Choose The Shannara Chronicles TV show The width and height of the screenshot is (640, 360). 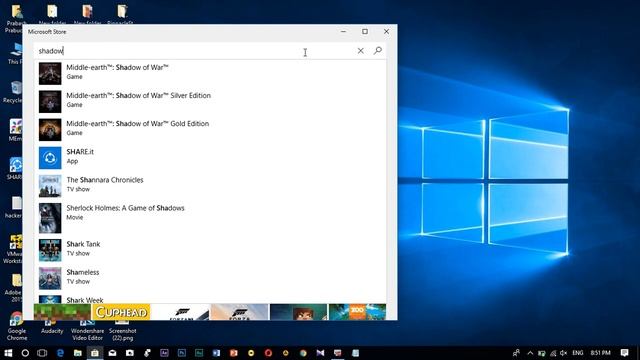coord(210,186)
